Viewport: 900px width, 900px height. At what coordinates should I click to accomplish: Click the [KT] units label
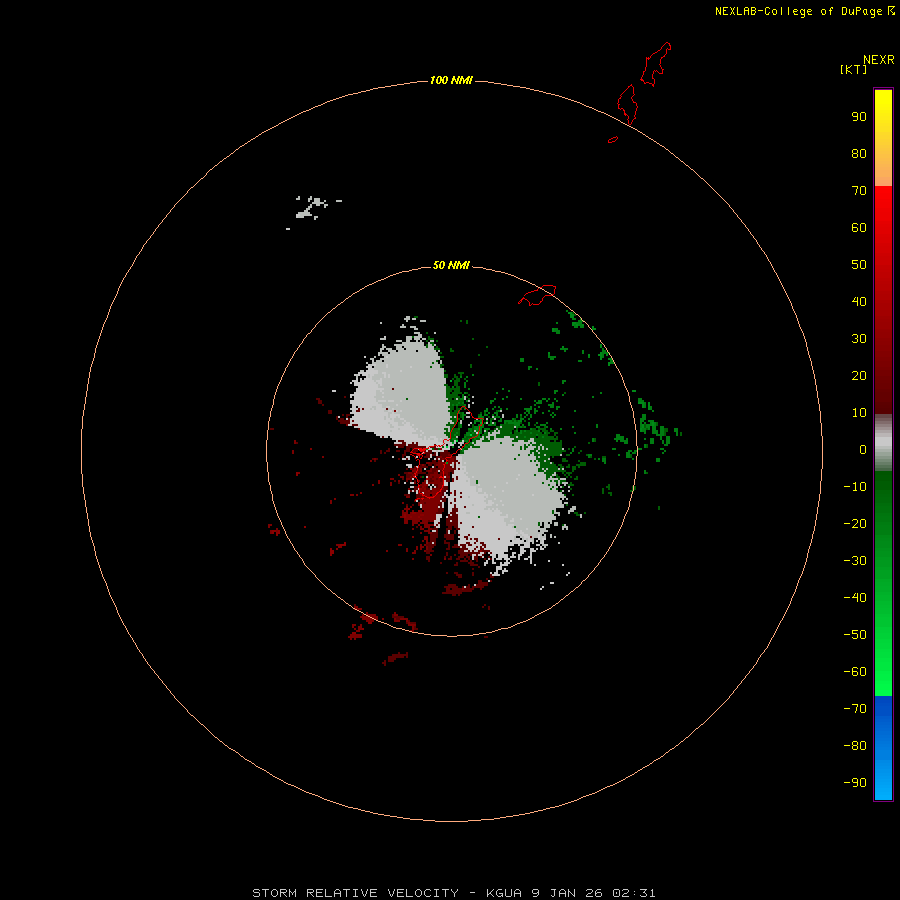[x=854, y=69]
